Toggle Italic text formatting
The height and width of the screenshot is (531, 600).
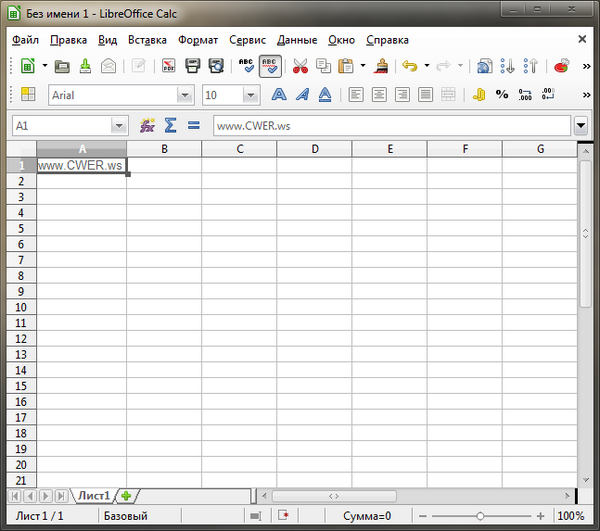[x=302, y=95]
